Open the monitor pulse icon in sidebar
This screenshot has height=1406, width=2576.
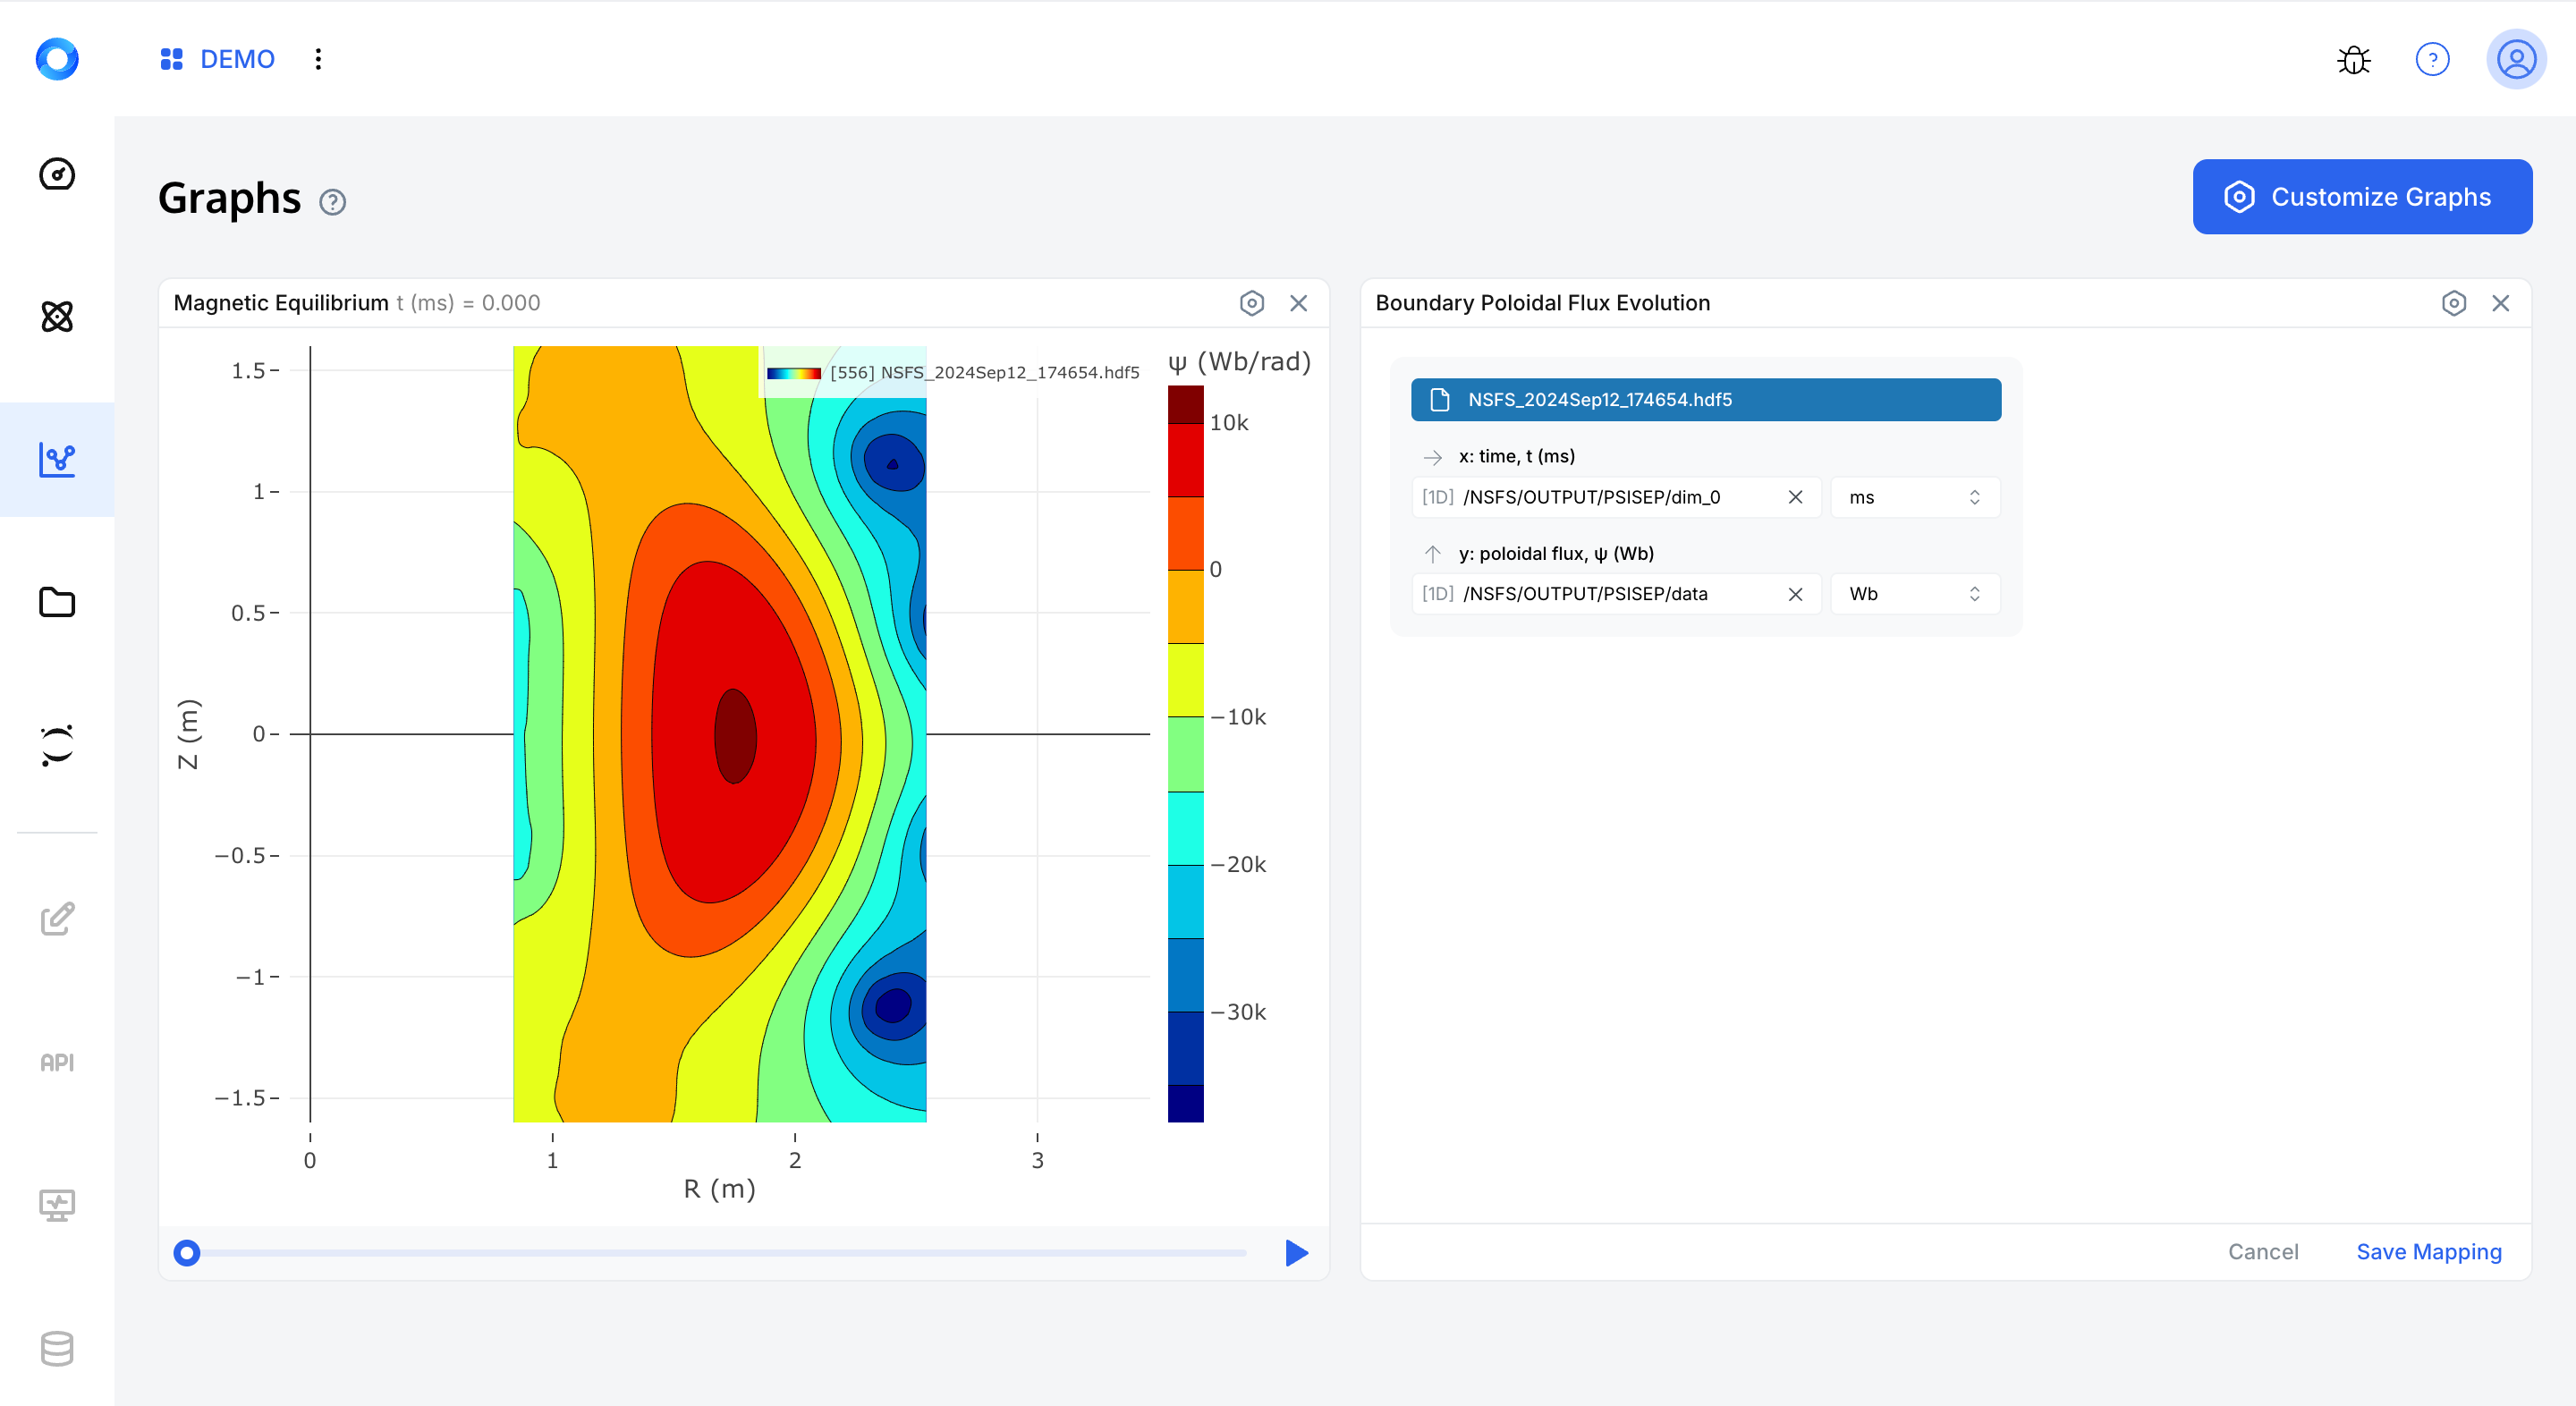[57, 1205]
